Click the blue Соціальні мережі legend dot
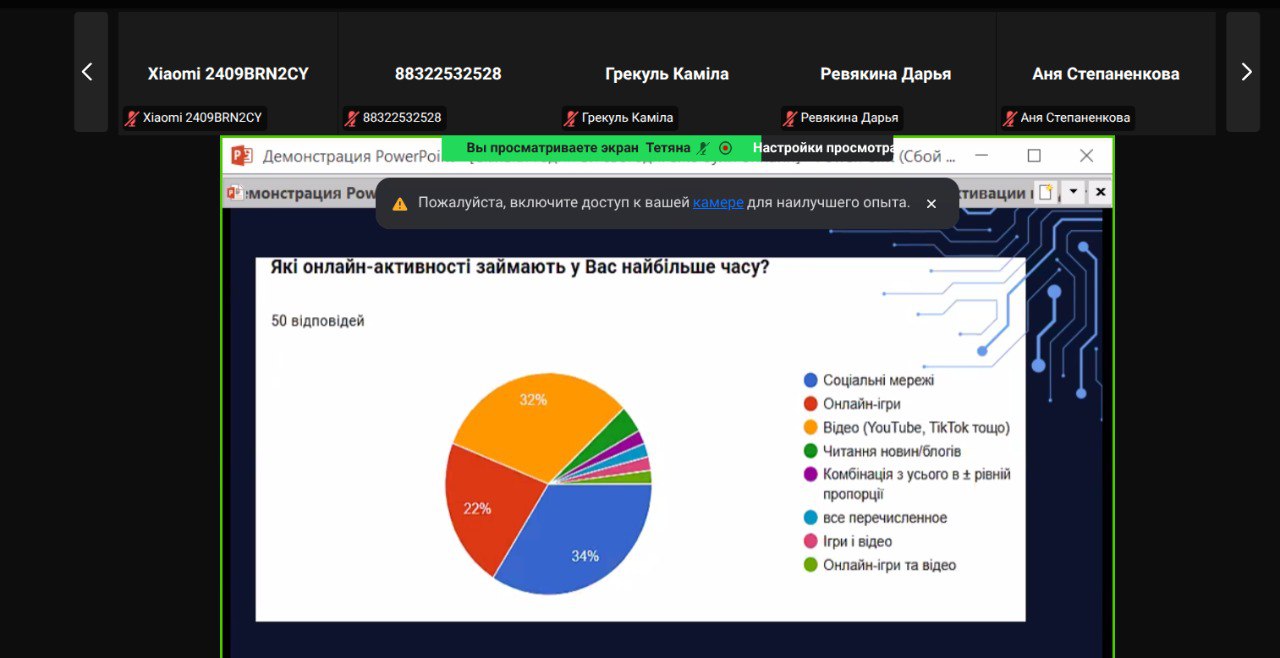 click(811, 381)
